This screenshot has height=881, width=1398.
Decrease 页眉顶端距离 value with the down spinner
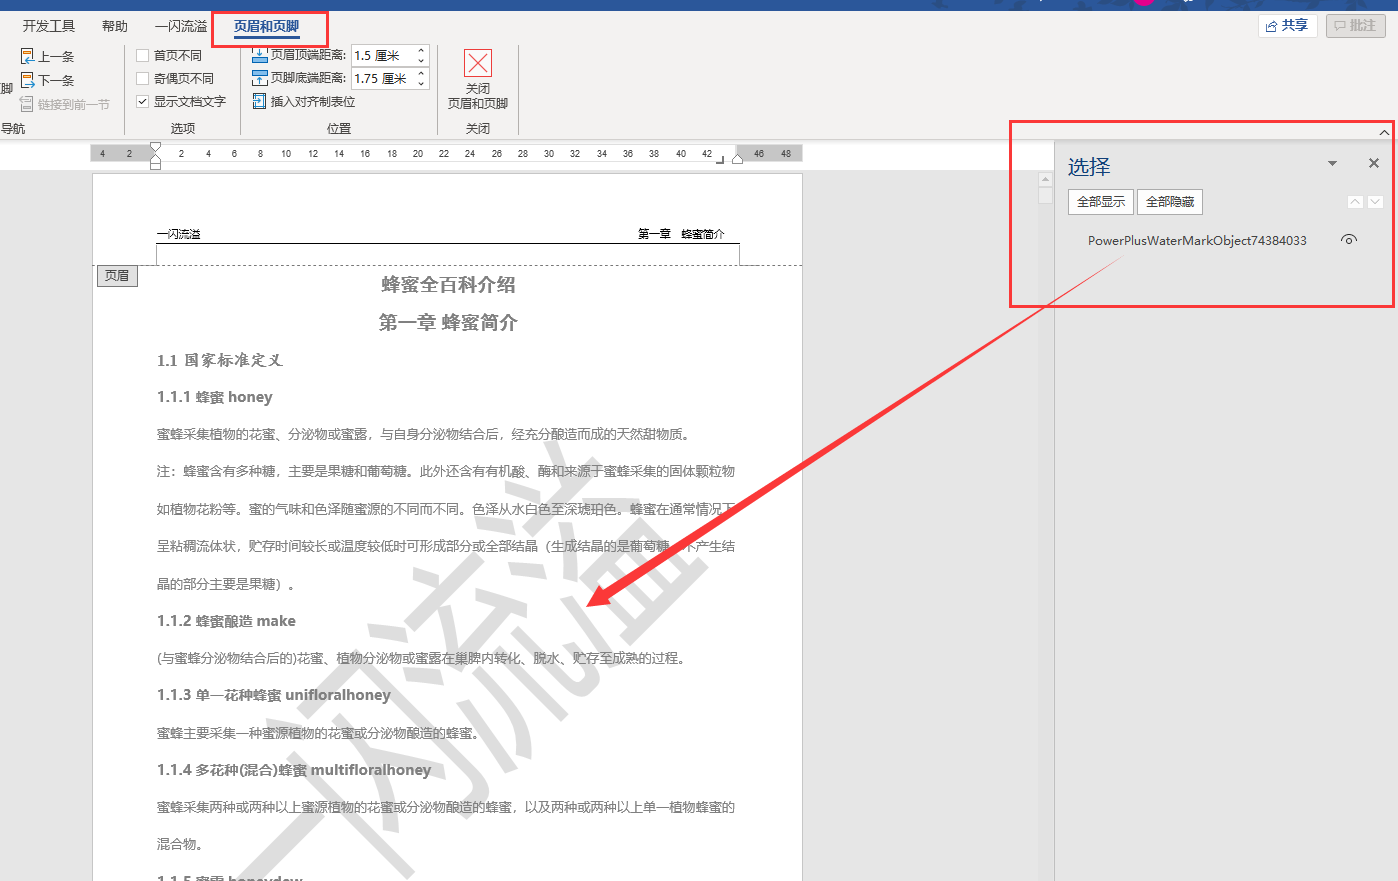(x=421, y=61)
